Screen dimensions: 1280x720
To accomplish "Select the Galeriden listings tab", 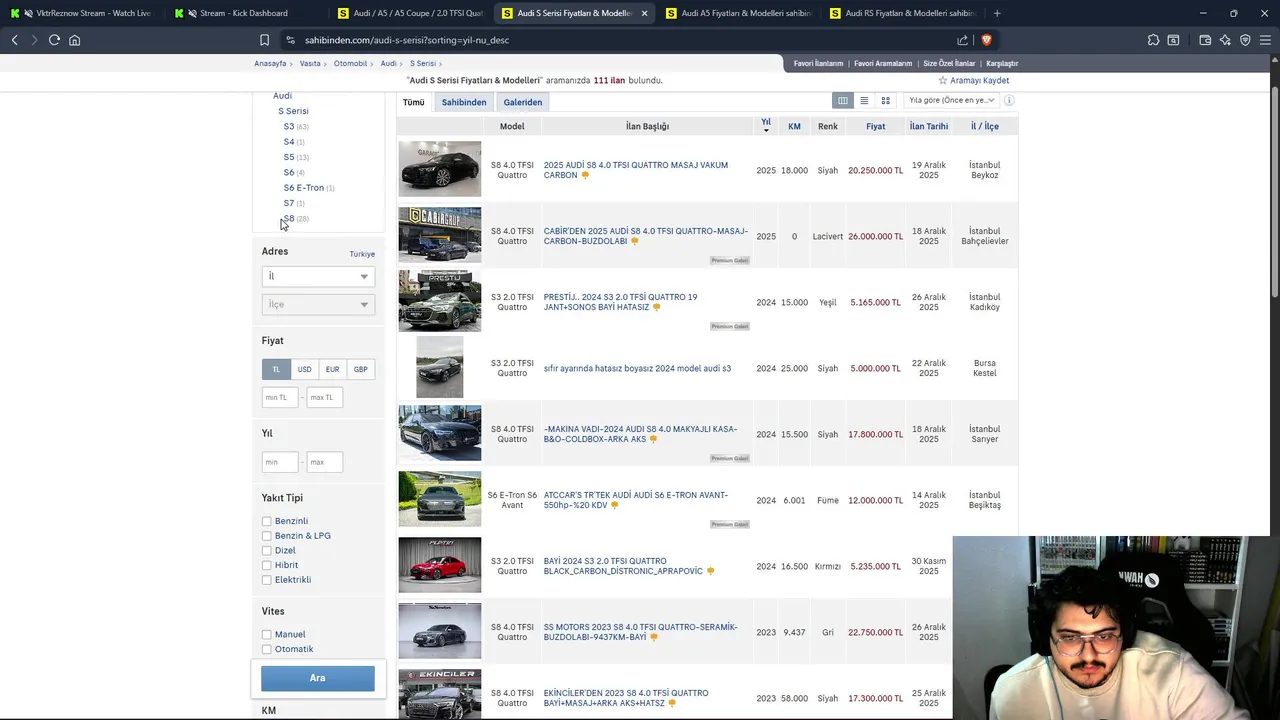I will click(x=523, y=102).
